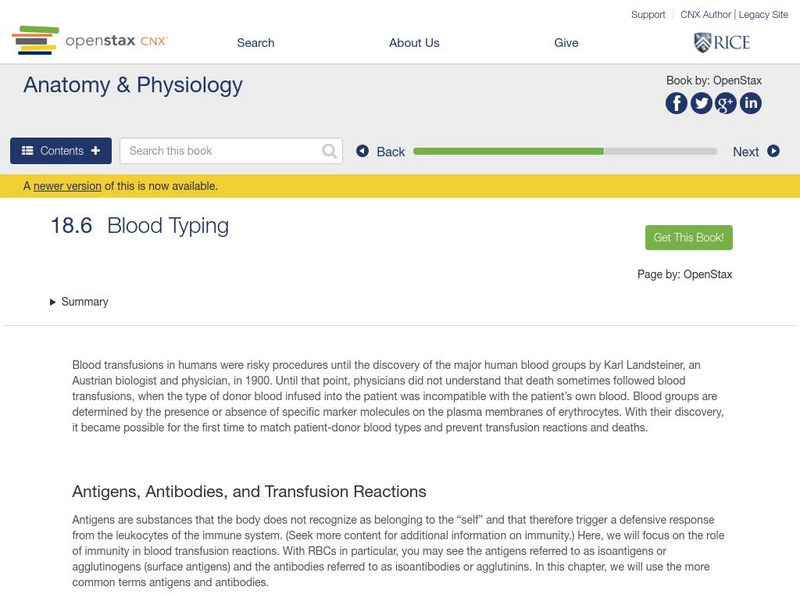800x594 pixels.
Task: Open the OpenStax CNX logo
Action: coord(90,41)
